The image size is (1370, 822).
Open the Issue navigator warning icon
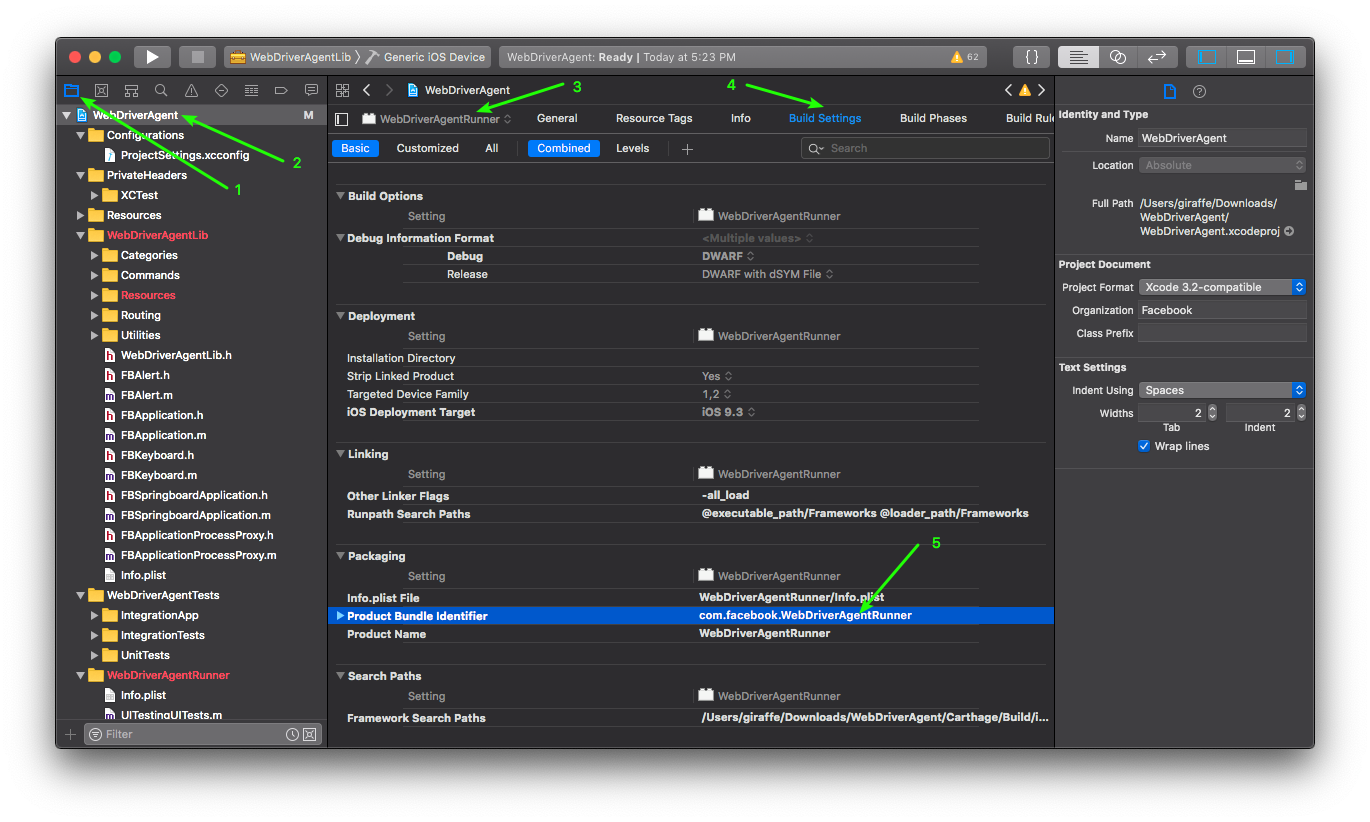click(191, 90)
